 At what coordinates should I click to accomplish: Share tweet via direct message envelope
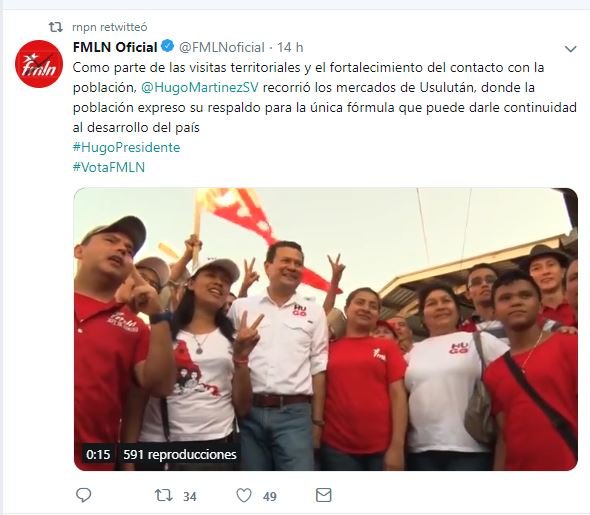[324, 495]
